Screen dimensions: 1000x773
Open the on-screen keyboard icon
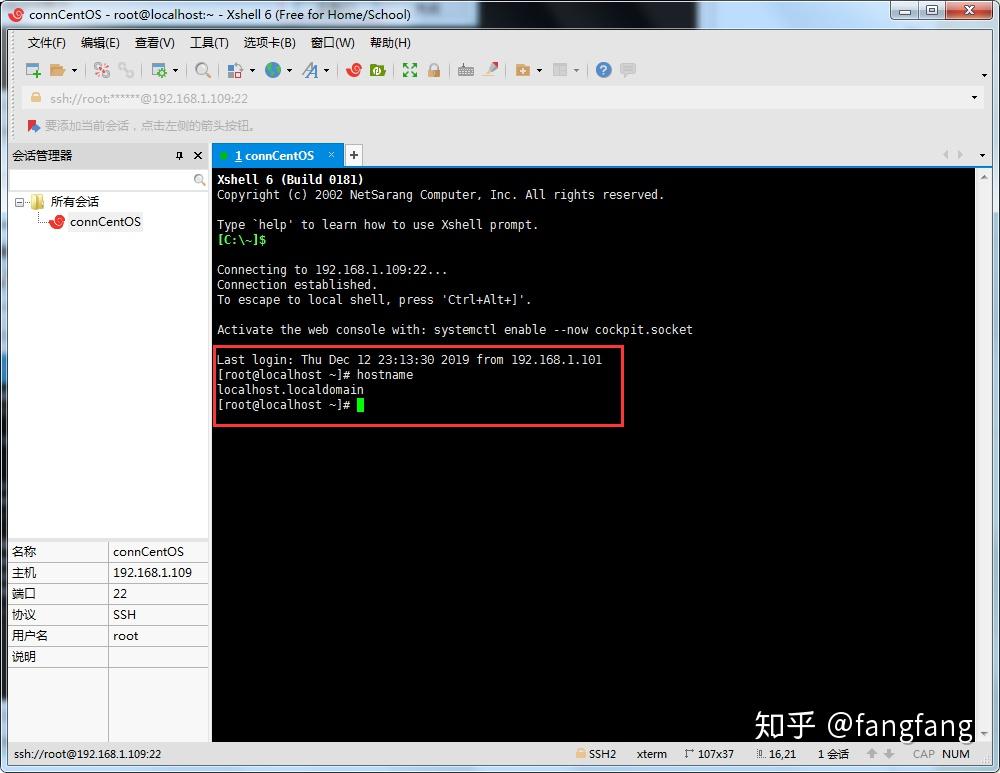(x=465, y=71)
